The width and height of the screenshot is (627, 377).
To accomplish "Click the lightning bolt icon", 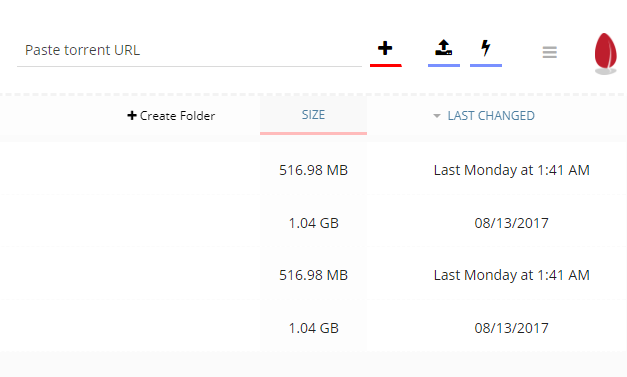I will tap(485, 48).
